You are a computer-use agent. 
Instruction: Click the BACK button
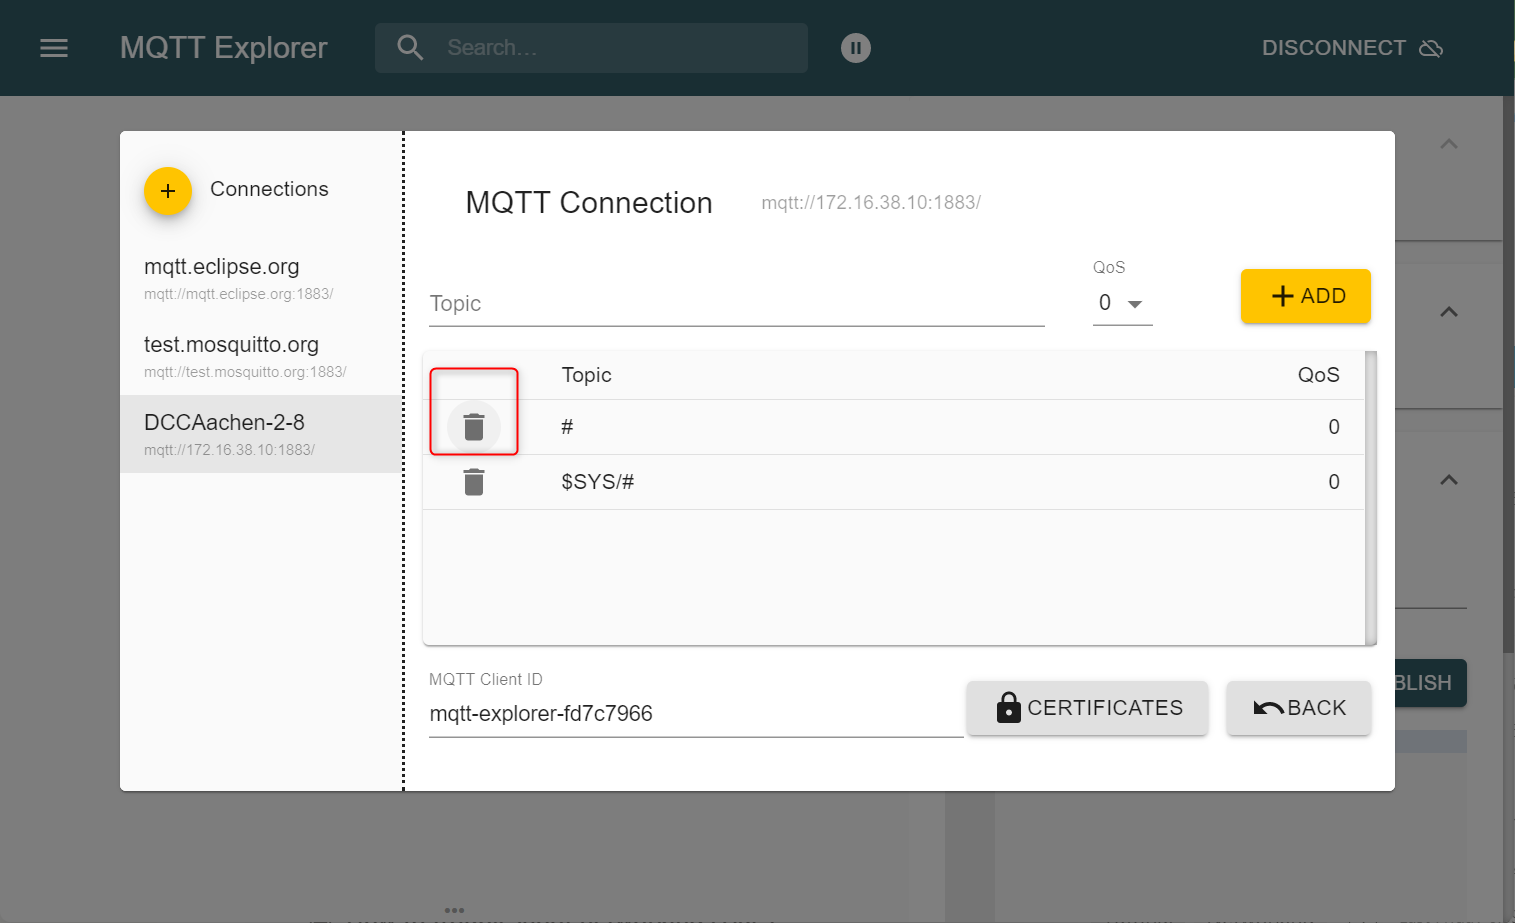(1298, 708)
